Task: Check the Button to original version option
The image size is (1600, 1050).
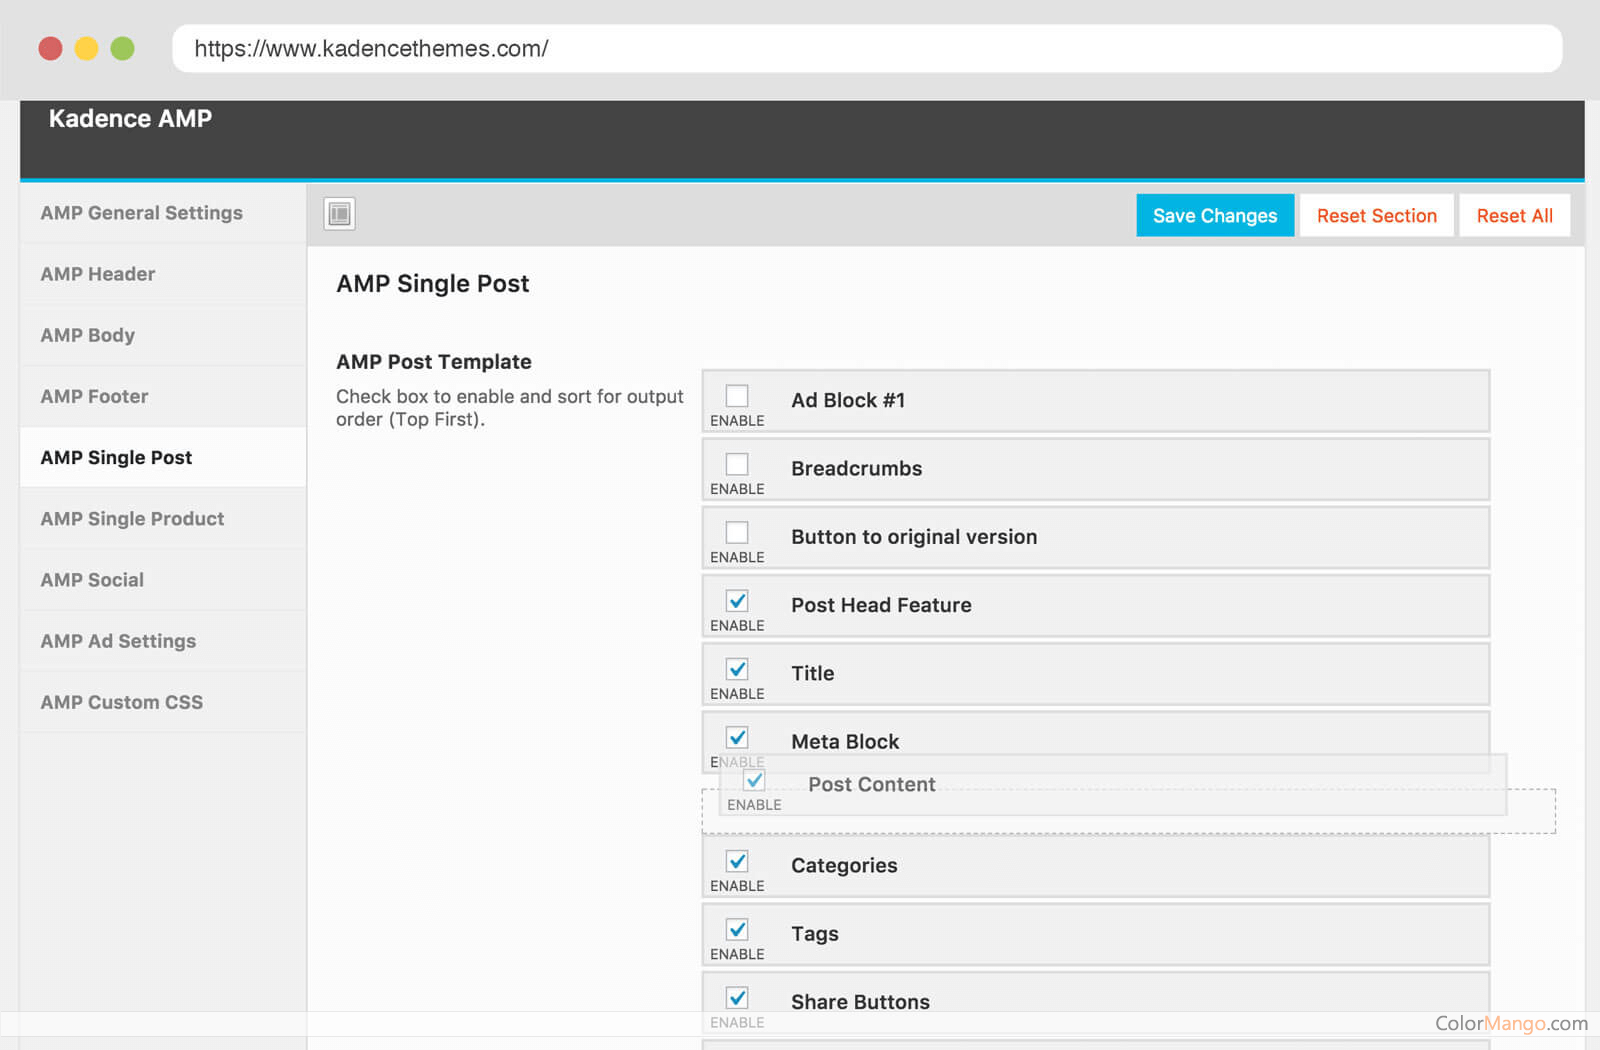Action: pyautogui.click(x=737, y=531)
